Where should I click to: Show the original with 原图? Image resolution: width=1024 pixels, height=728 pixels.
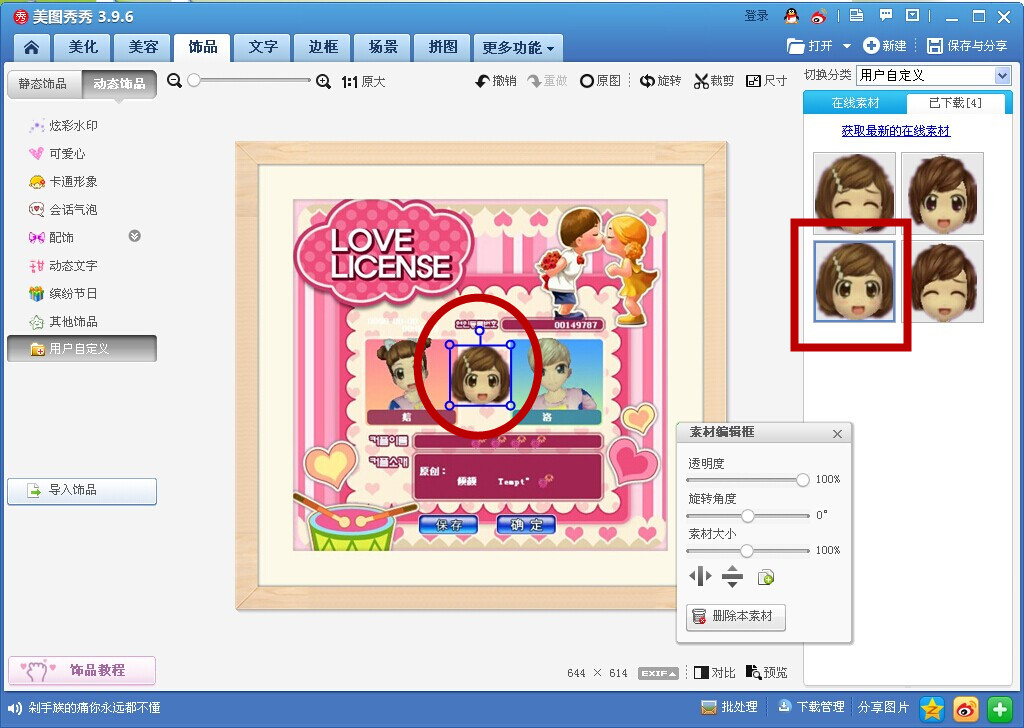point(600,81)
